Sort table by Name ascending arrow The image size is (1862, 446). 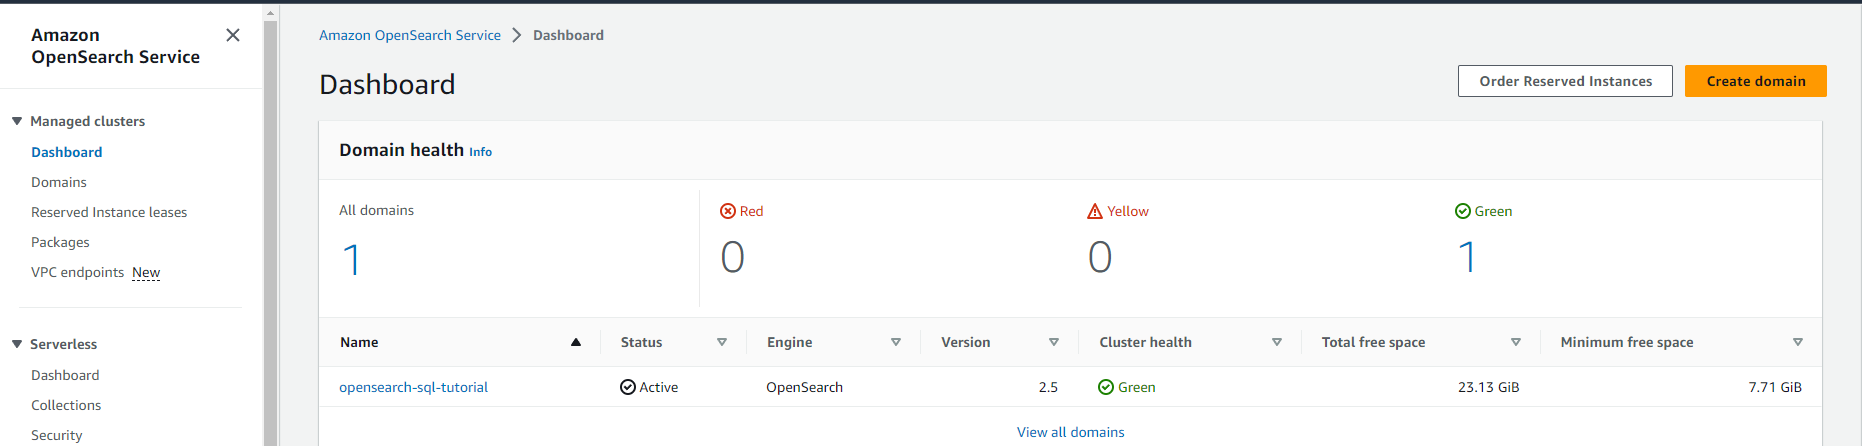[x=576, y=342]
